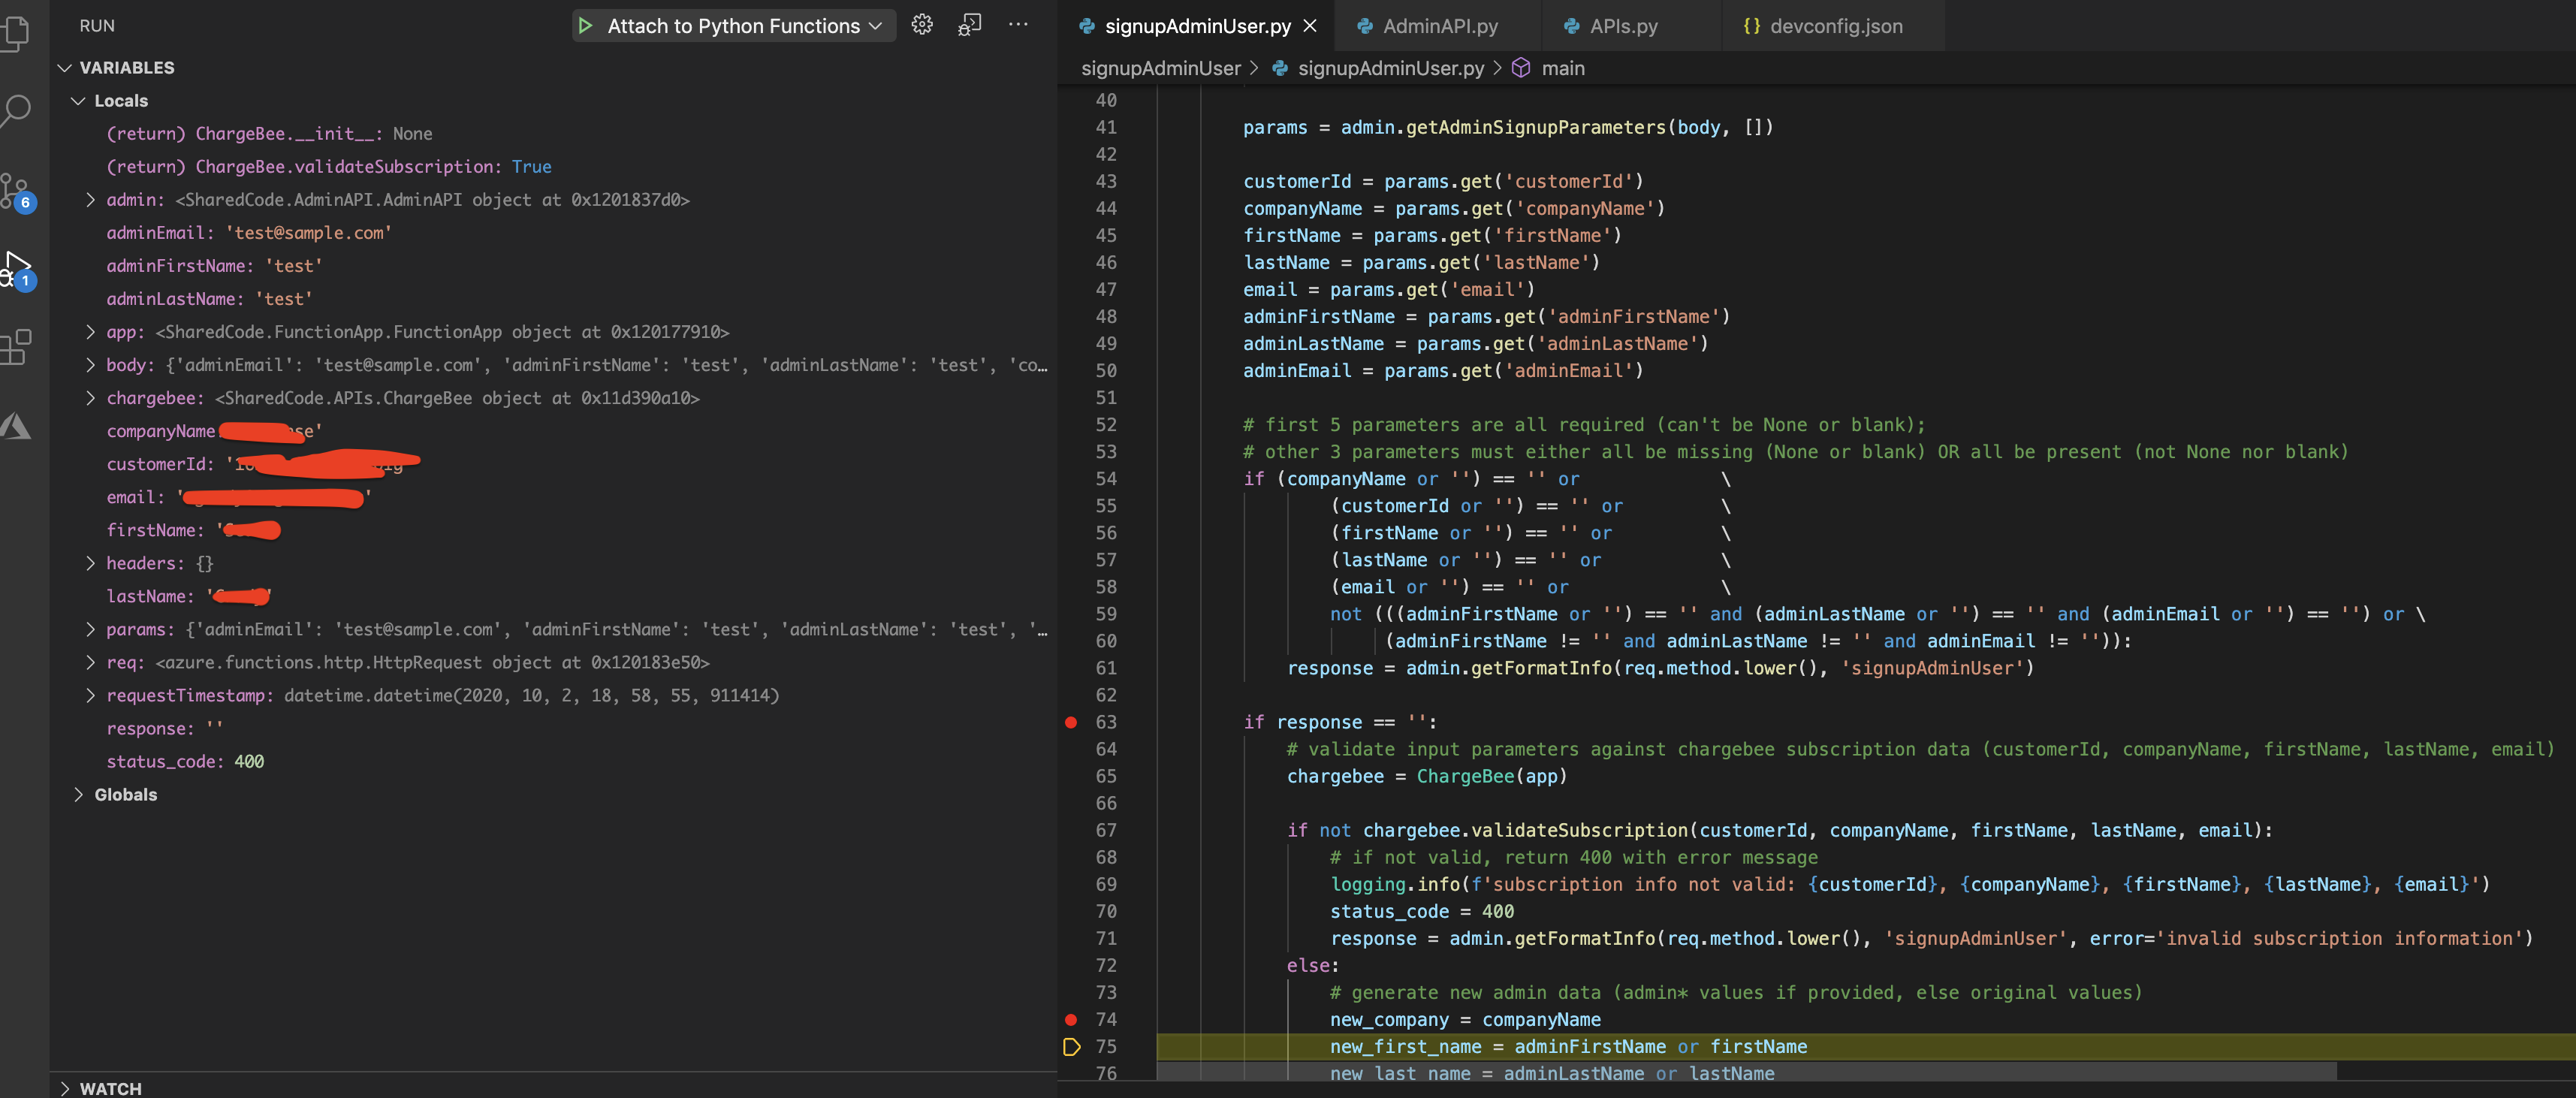Start debugging with the green play button
The height and width of the screenshot is (1098, 2576).
(585, 25)
